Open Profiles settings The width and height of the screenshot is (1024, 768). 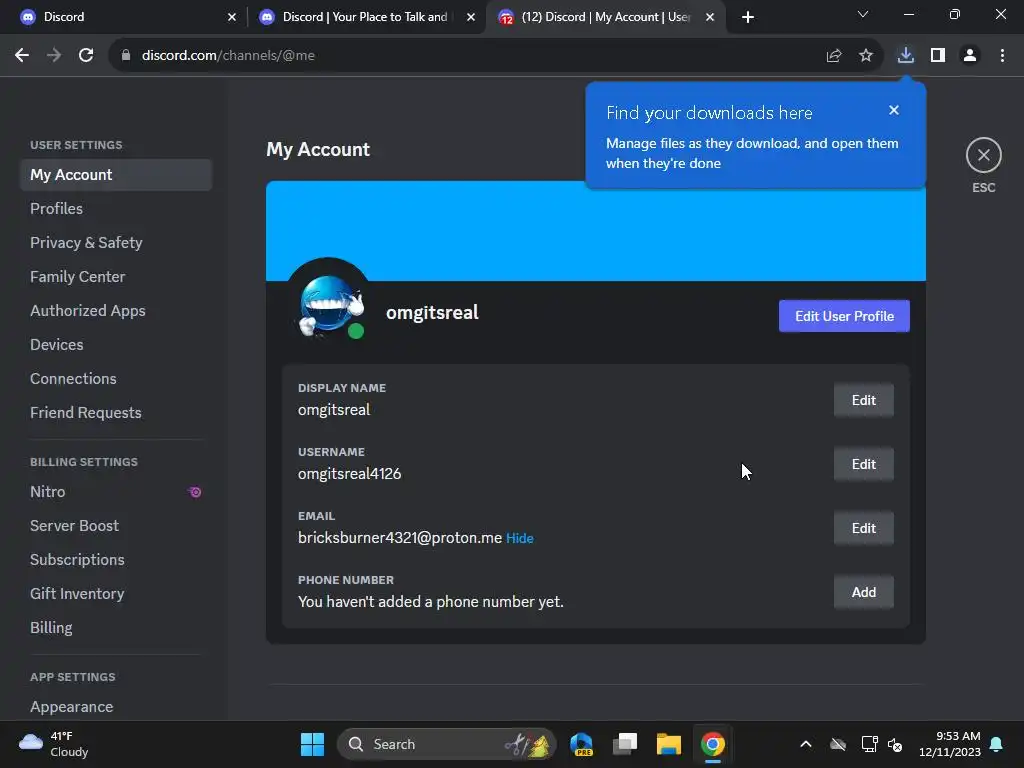pos(116,209)
